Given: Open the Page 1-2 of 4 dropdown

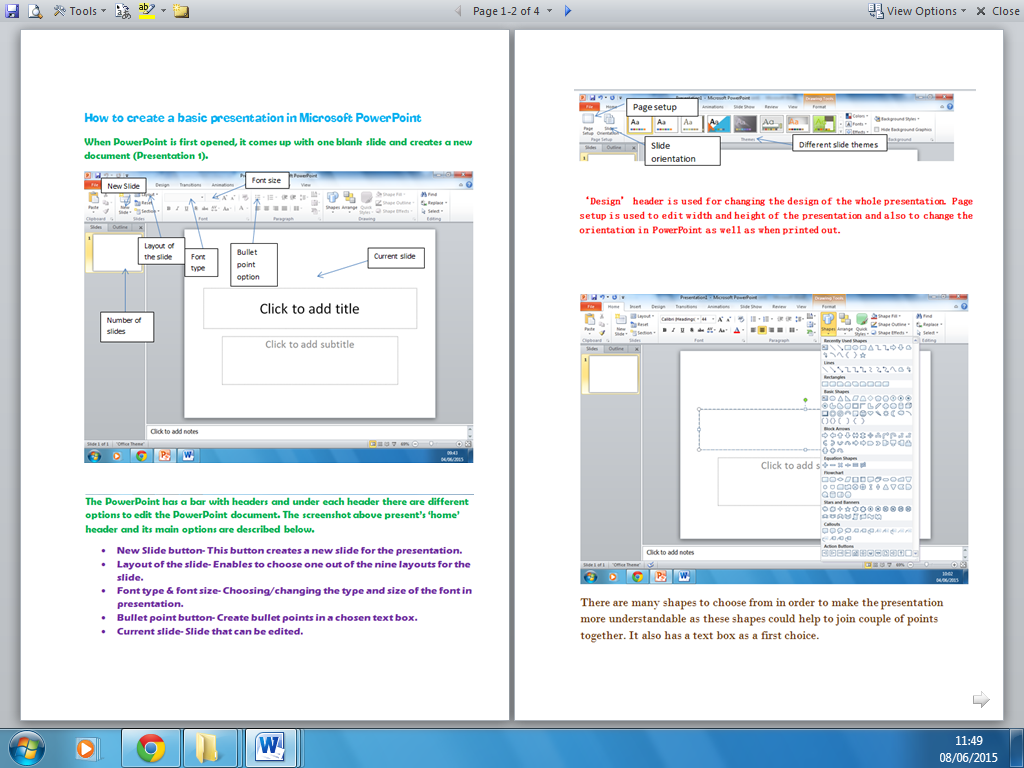Looking at the screenshot, I should tap(513, 10).
